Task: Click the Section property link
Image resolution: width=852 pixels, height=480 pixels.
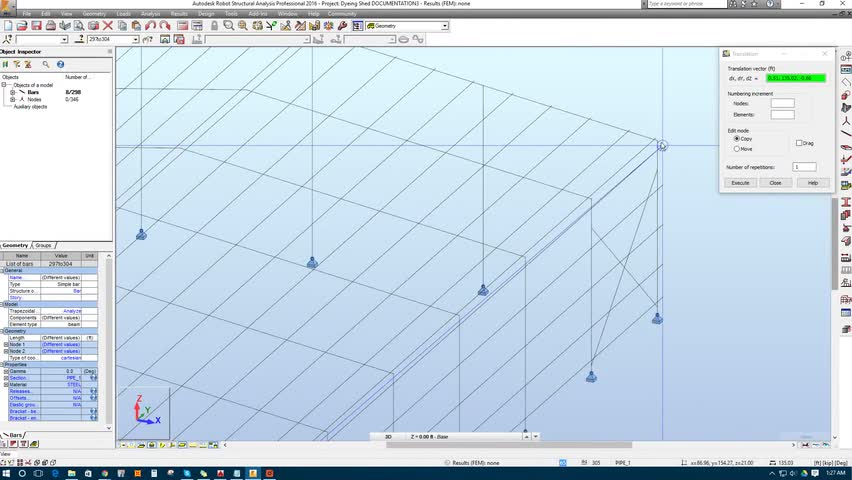Action: (18, 378)
